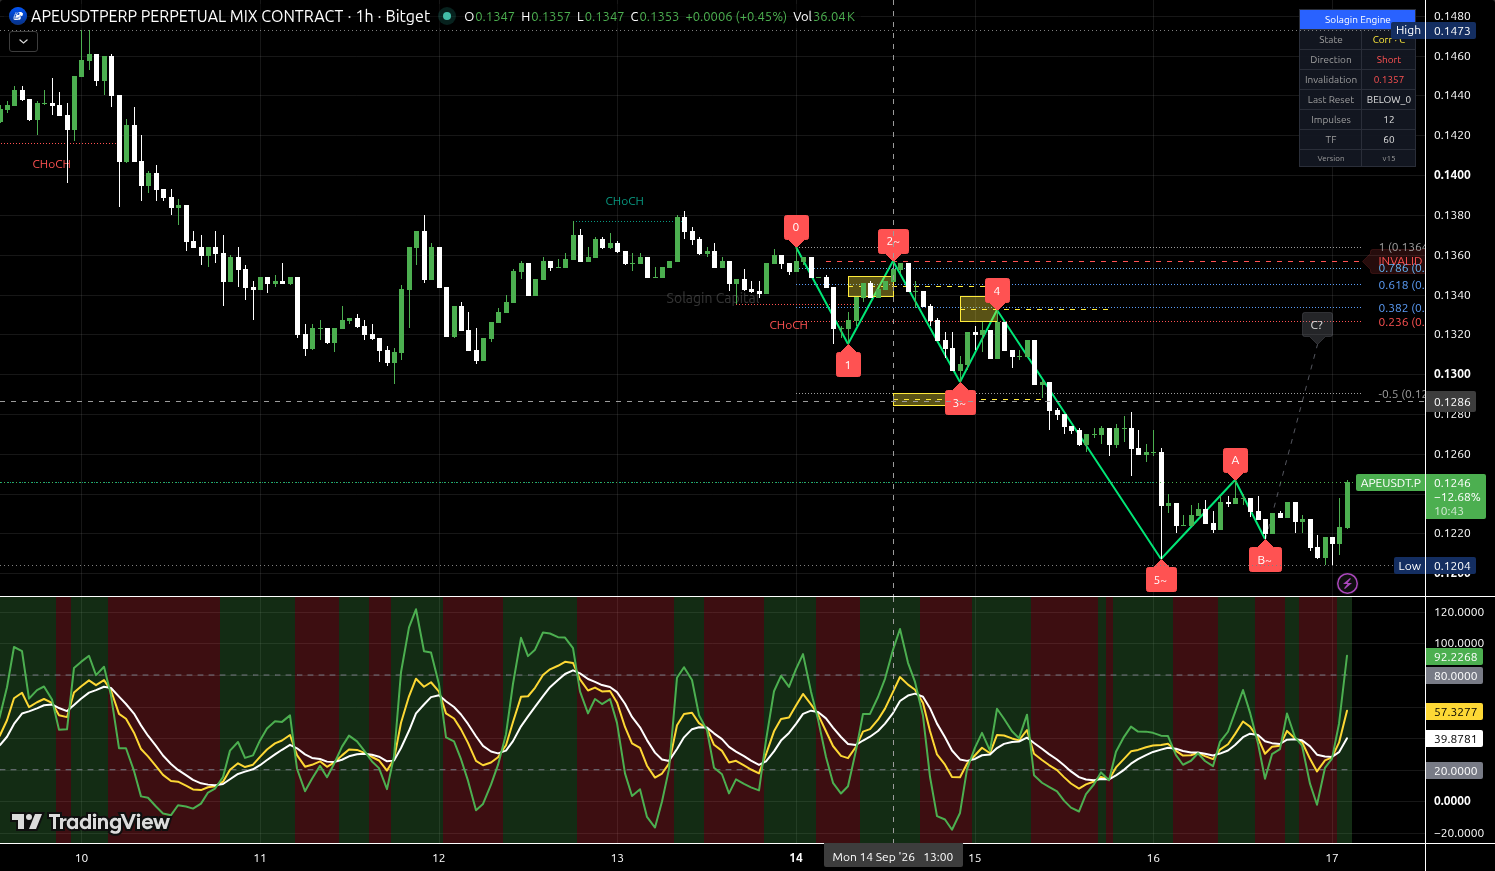This screenshot has height=871, width=1495.
Task: Click the crosshair date label Mon 14 Sep
Action: (x=893, y=857)
